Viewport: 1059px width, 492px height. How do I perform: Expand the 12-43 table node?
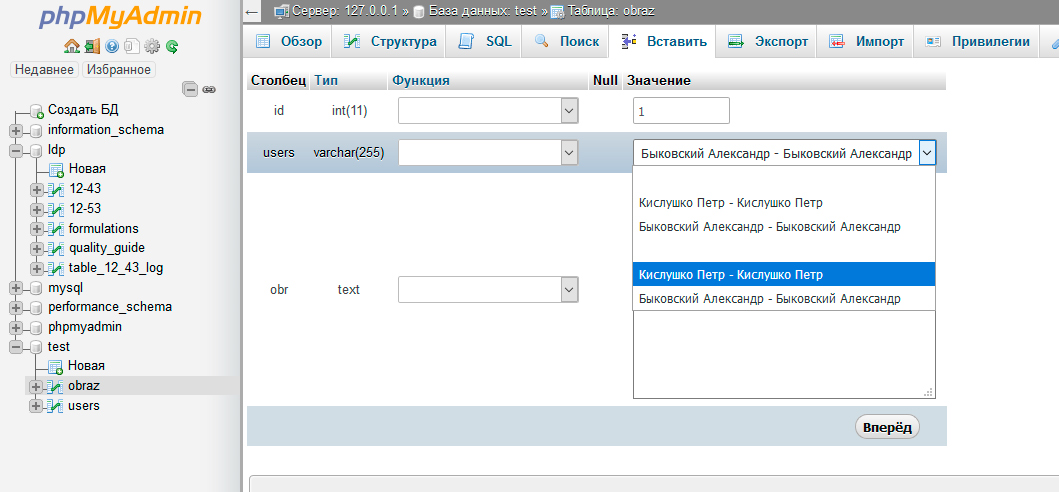tap(36, 190)
